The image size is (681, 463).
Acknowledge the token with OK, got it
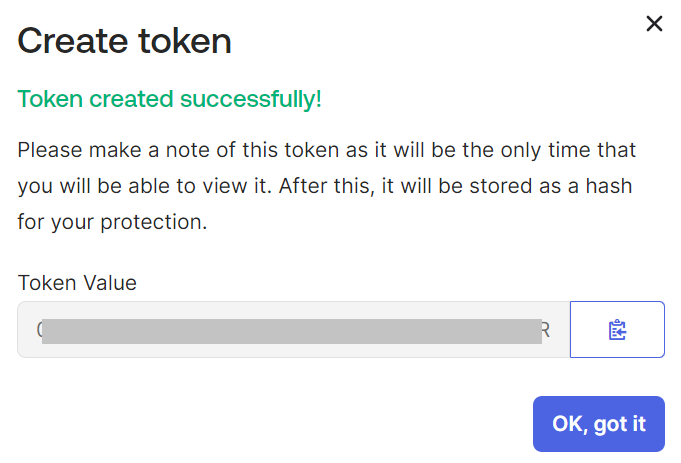coord(598,423)
